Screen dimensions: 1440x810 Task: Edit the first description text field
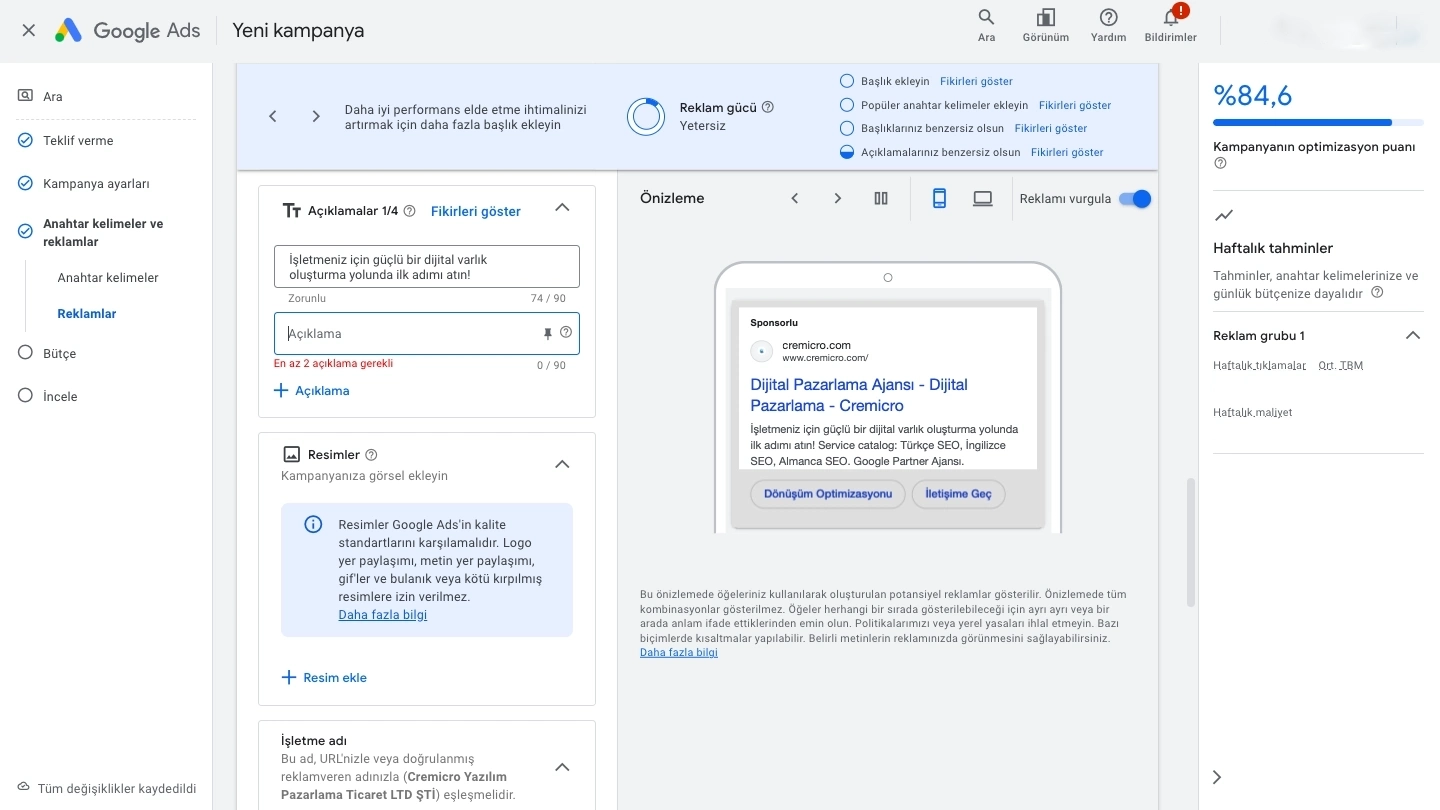427,267
